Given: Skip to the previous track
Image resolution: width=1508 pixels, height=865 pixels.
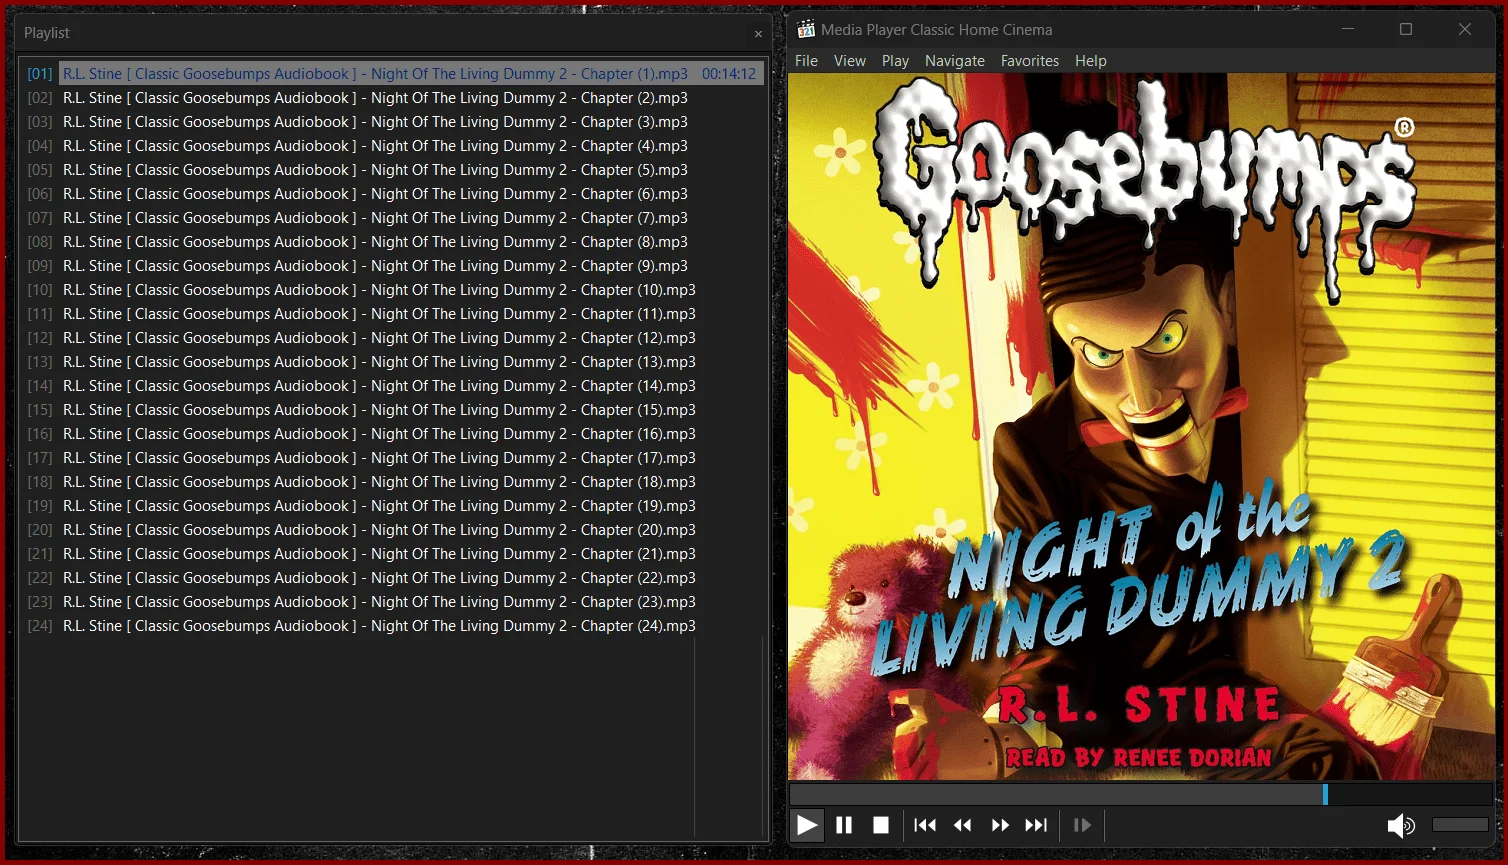Looking at the screenshot, I should click(x=925, y=825).
